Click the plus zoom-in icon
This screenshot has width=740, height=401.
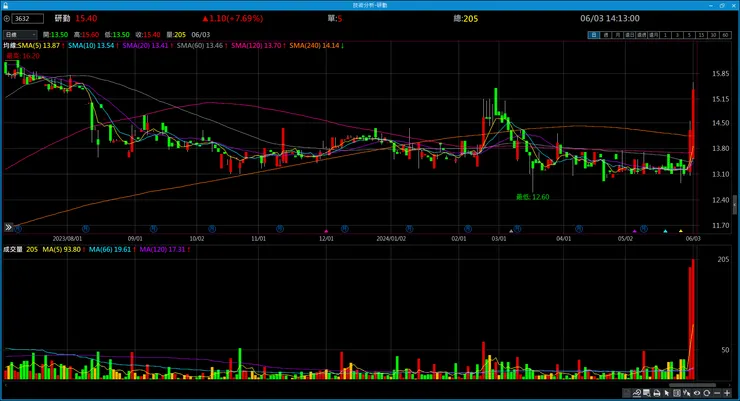[727, 393]
